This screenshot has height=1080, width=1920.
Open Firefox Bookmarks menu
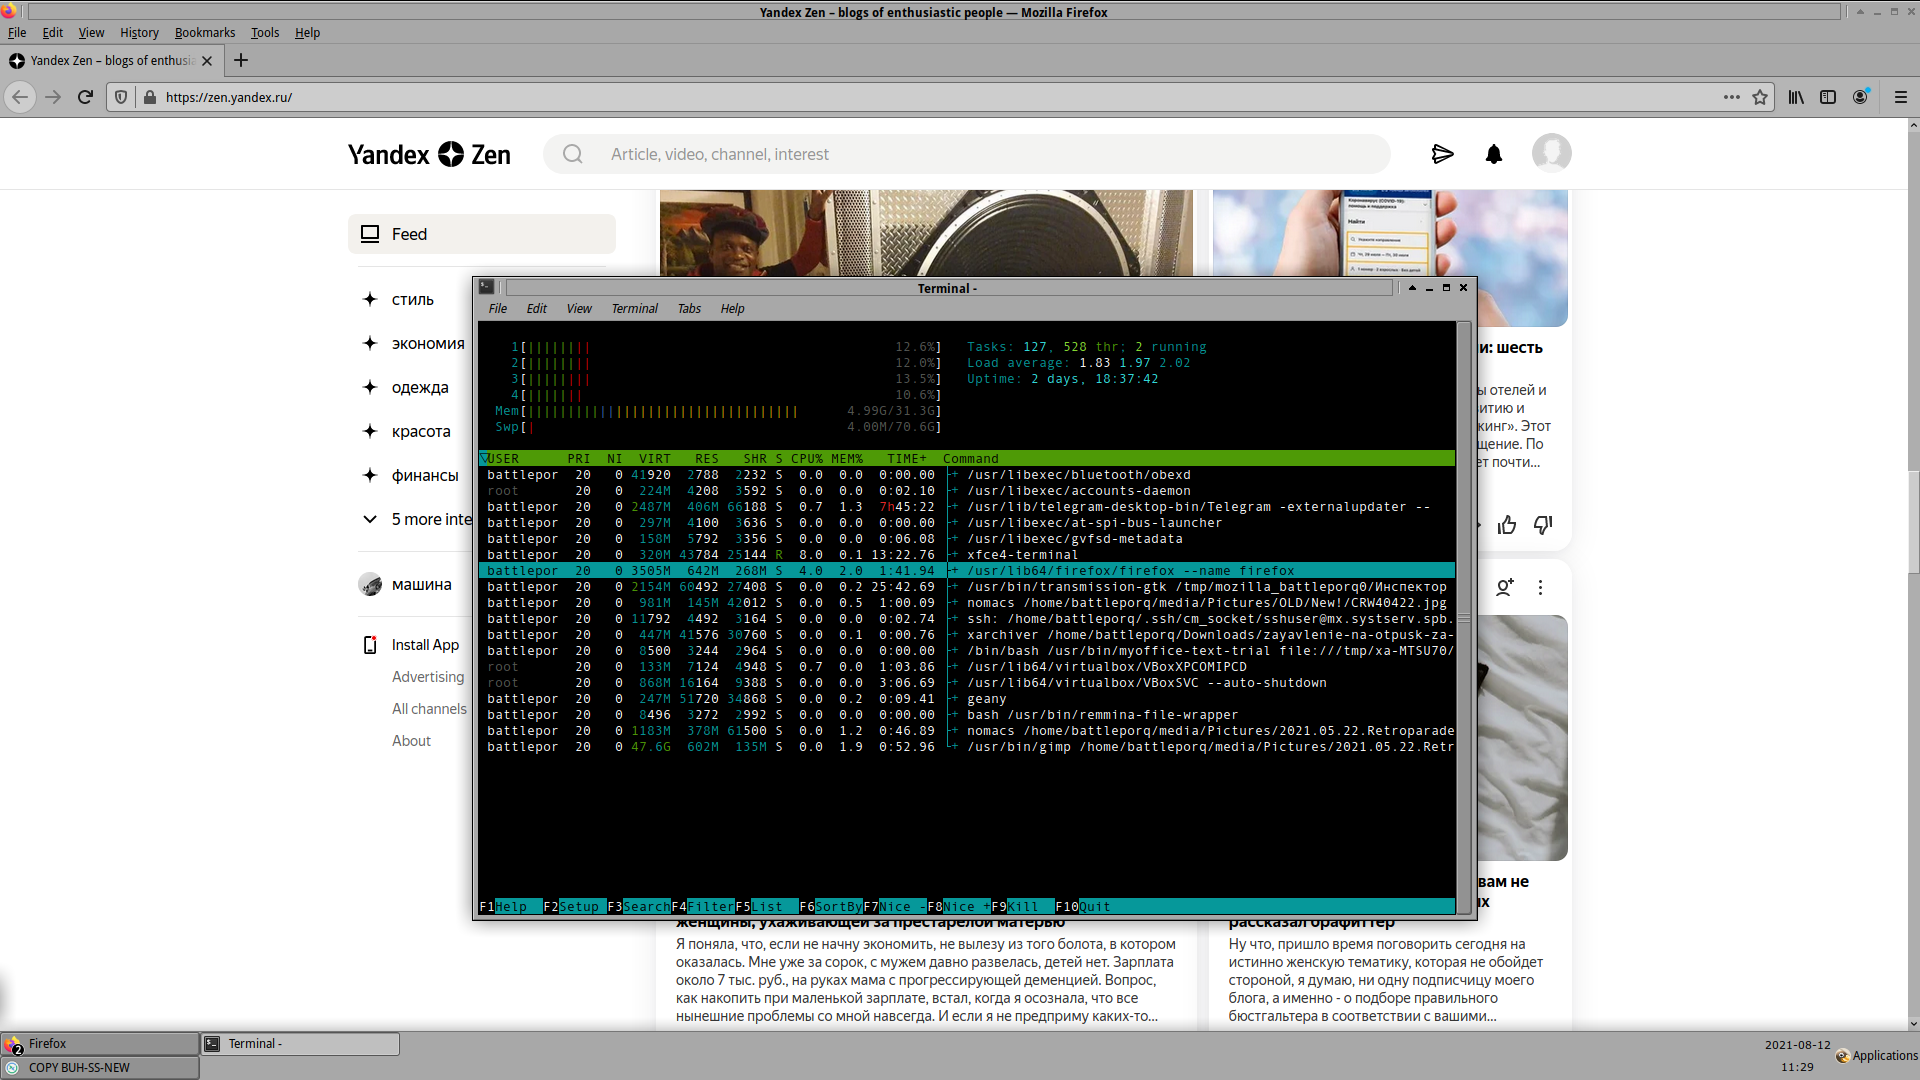click(205, 33)
